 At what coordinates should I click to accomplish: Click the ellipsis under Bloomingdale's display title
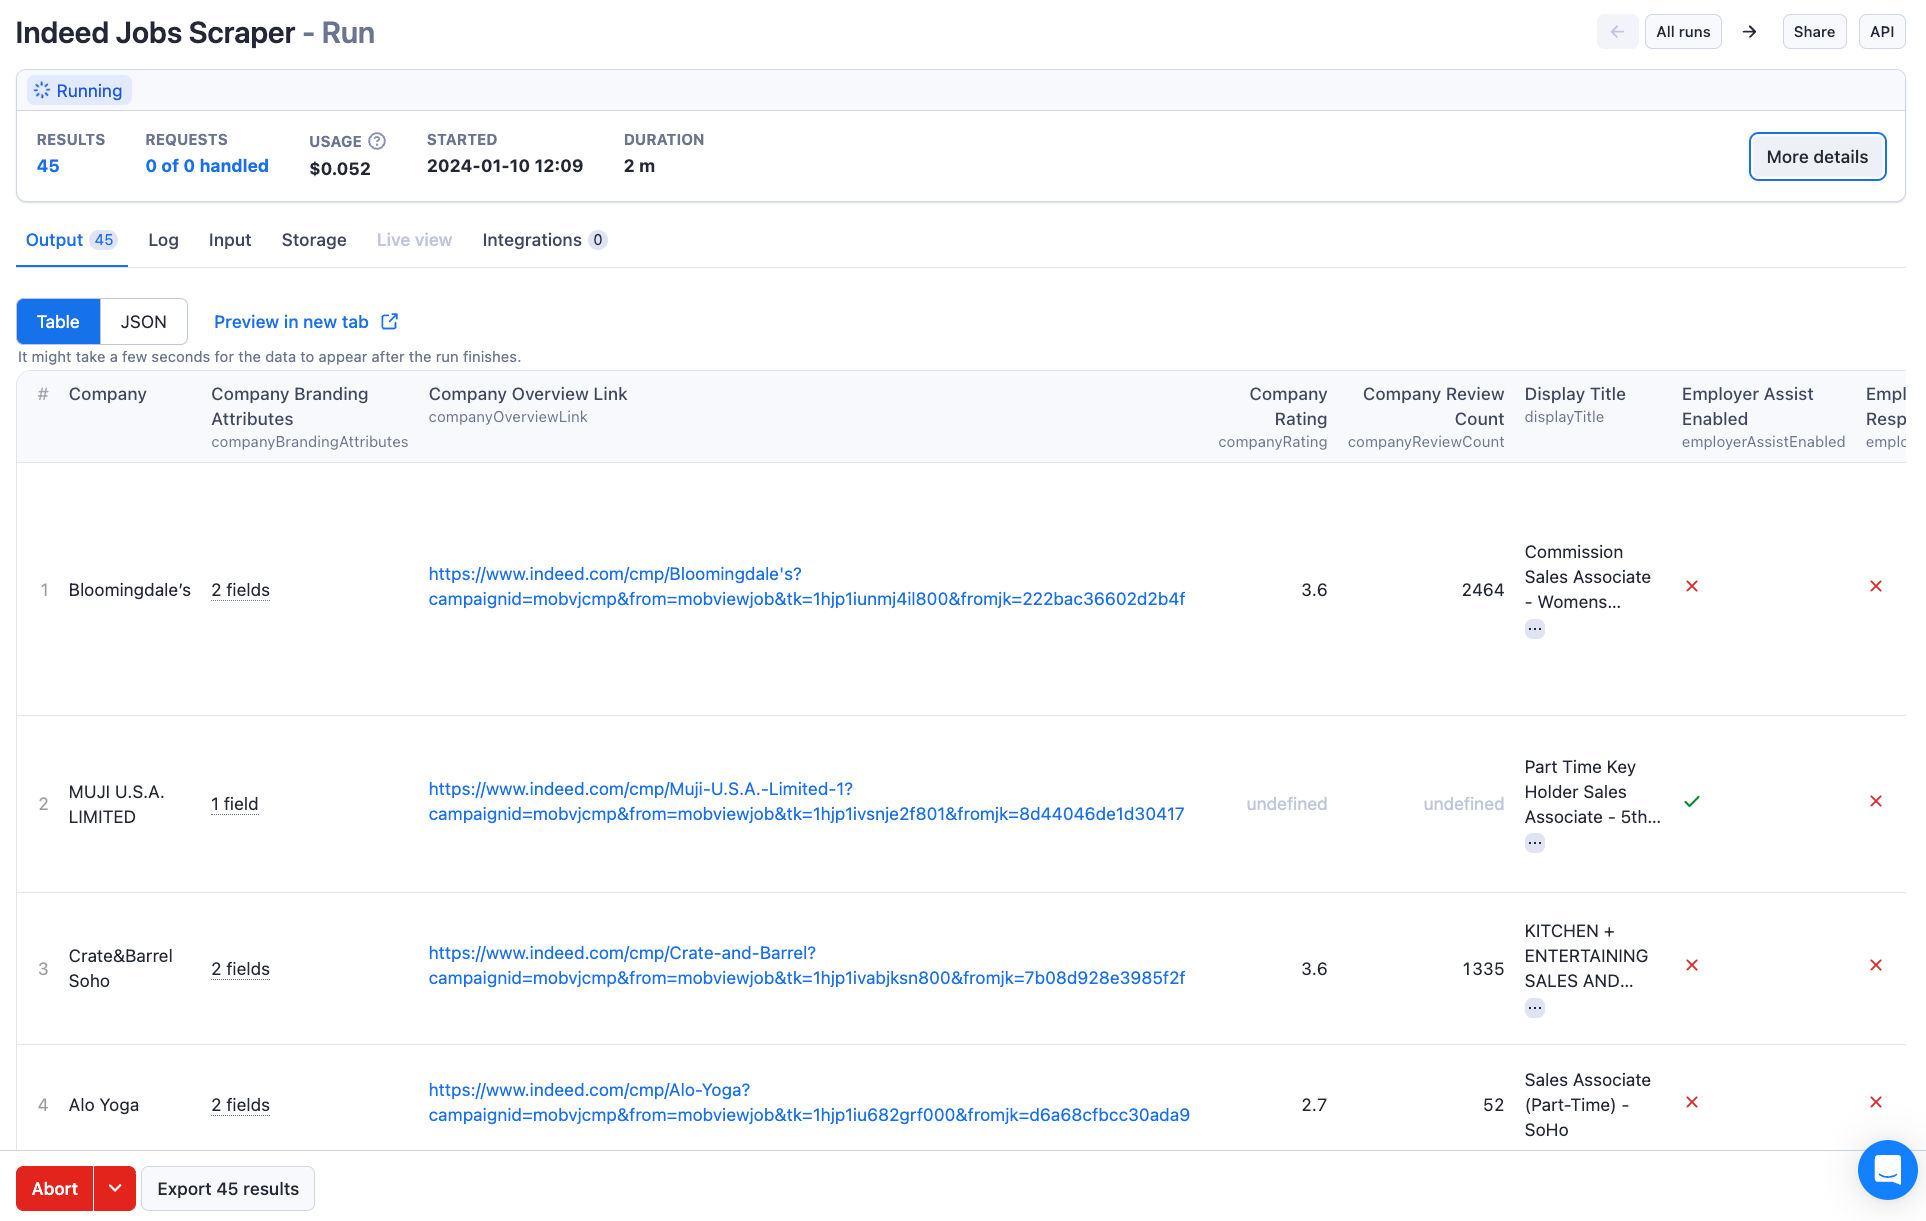click(1535, 628)
